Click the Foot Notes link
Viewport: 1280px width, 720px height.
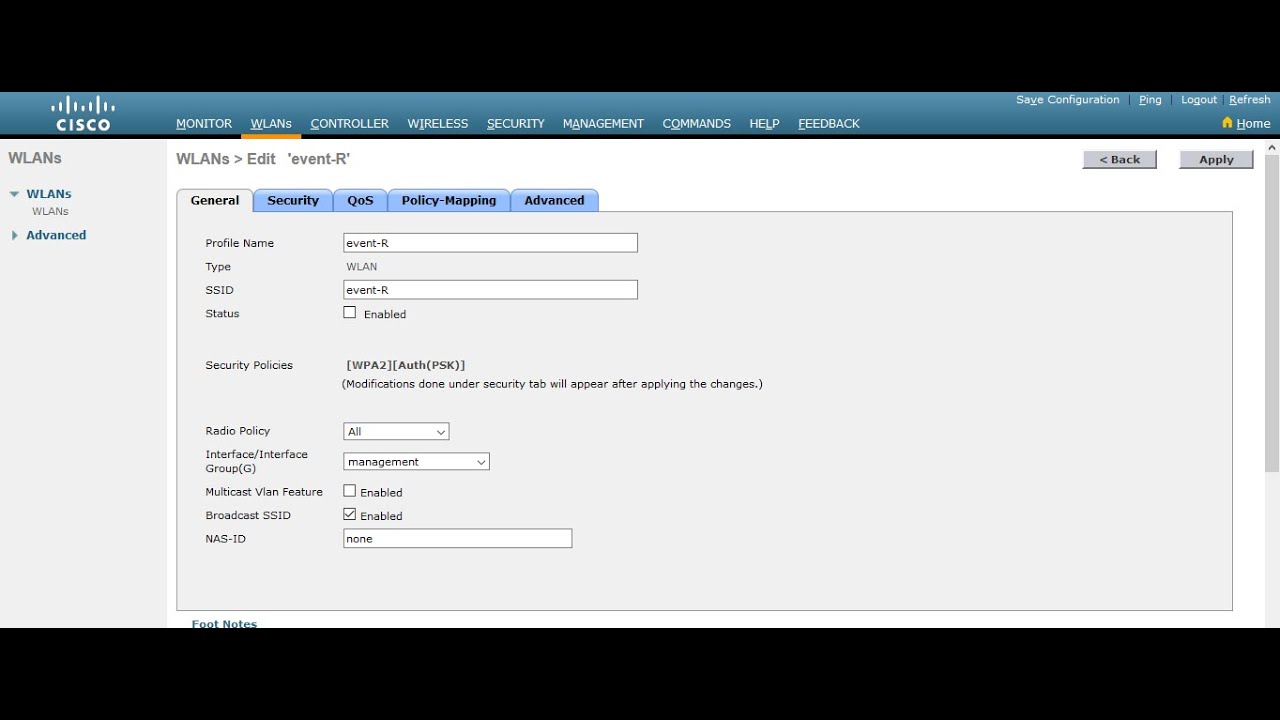point(224,623)
